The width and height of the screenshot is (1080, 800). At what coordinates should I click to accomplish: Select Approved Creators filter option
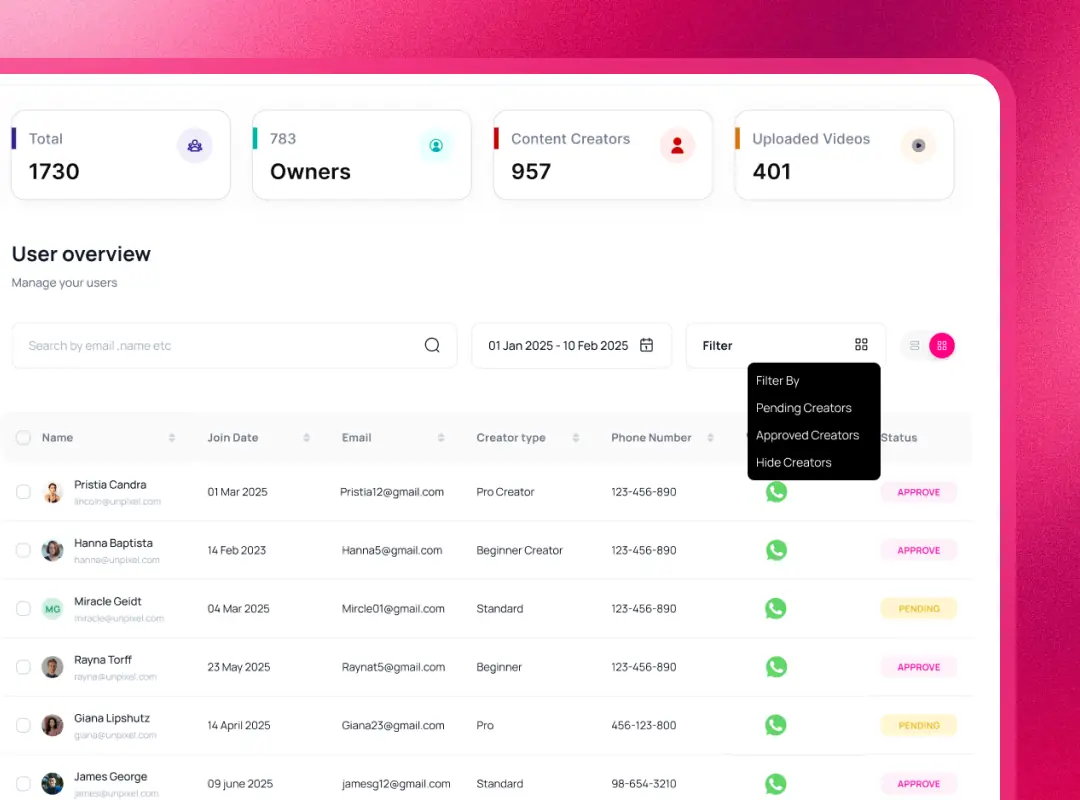[807, 435]
